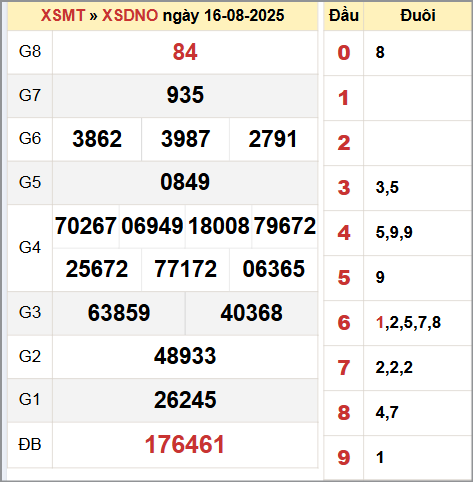Click G4 number 77172
The height and width of the screenshot is (482, 473).
click(x=185, y=269)
